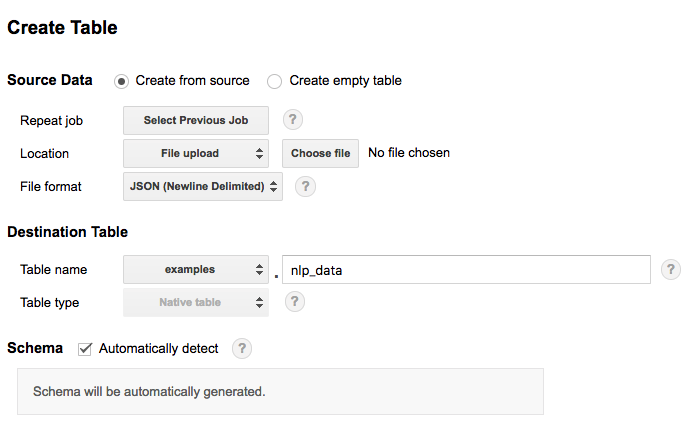699x430 pixels.
Task: Choose the Create empty table option
Action: tap(274, 81)
